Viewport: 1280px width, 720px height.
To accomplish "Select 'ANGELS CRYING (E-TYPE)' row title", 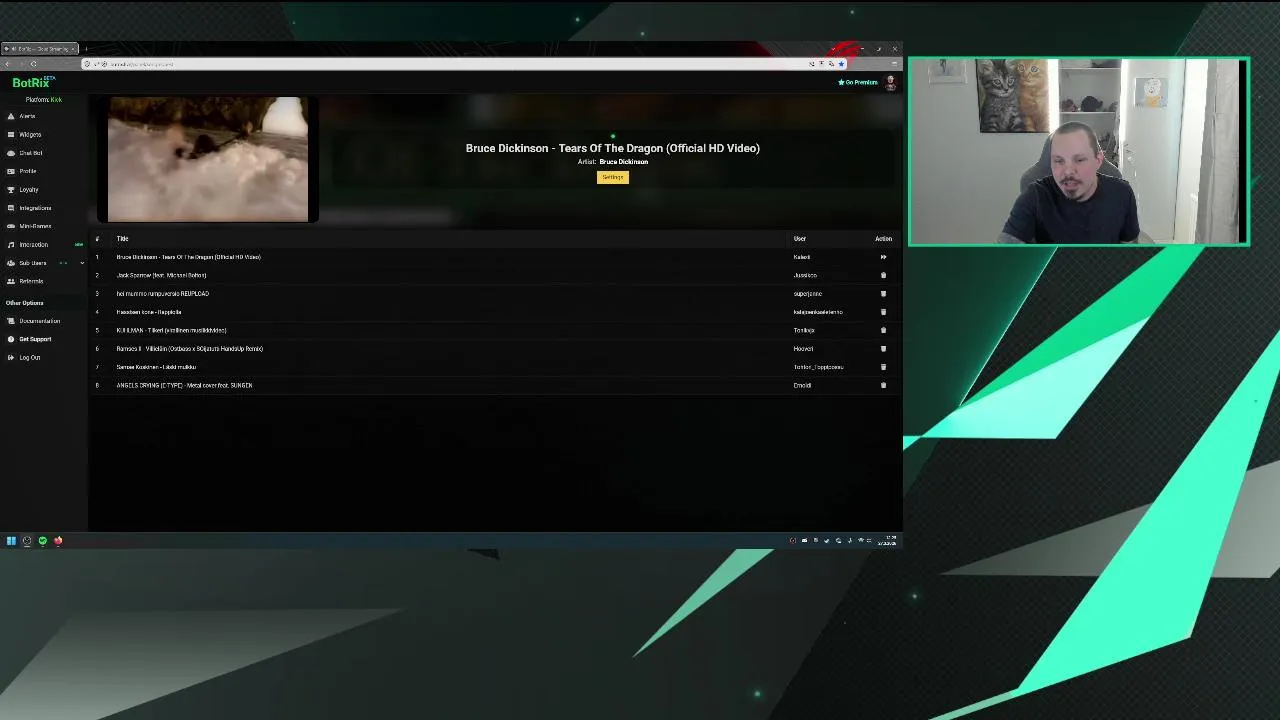I will tap(184, 385).
